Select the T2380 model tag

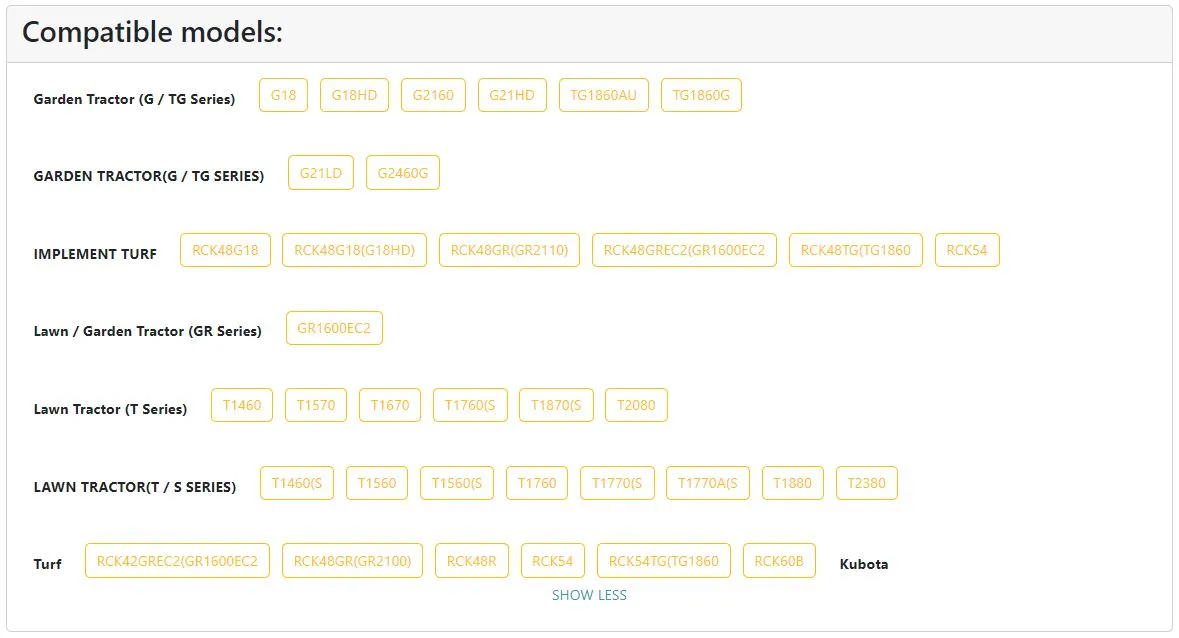tap(866, 483)
